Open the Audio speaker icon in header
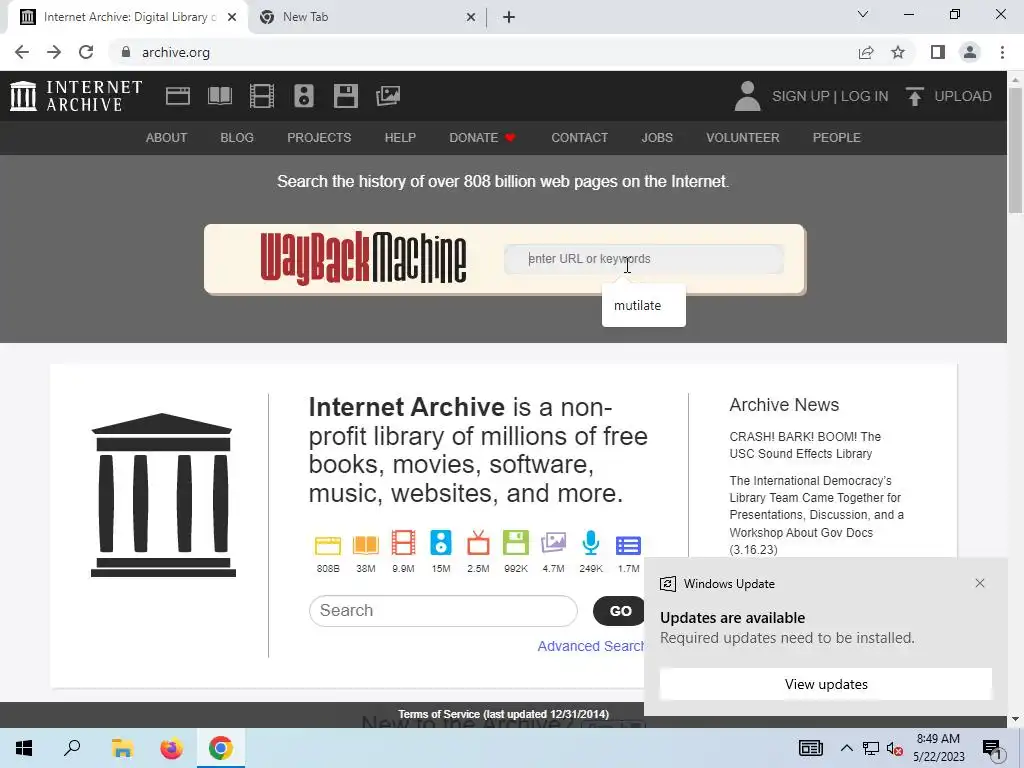 pos(304,96)
